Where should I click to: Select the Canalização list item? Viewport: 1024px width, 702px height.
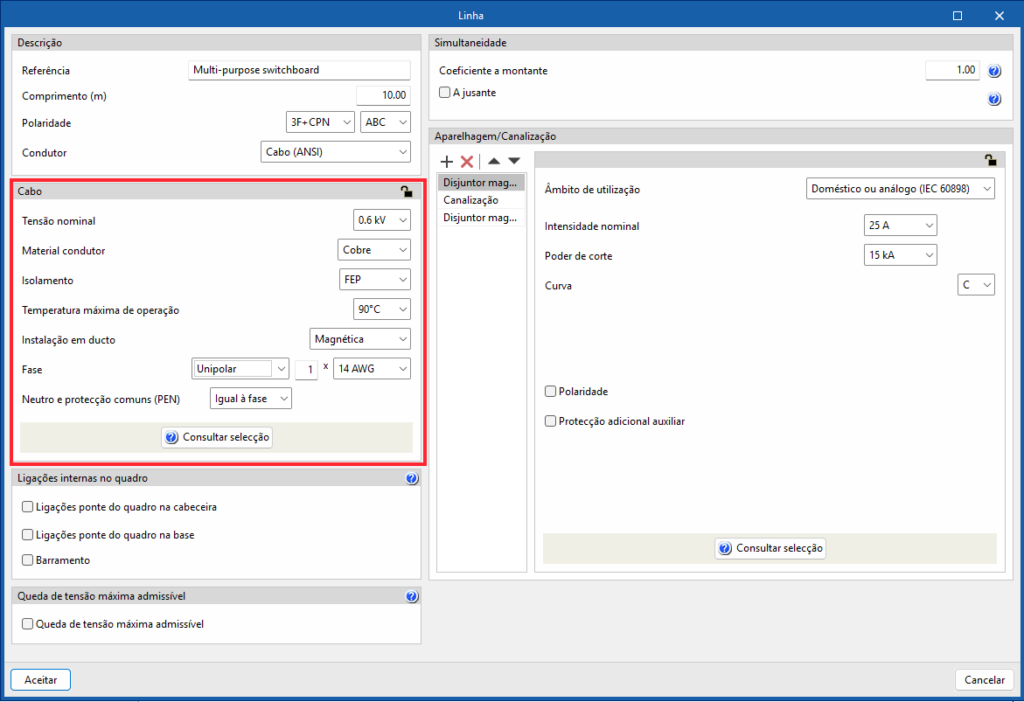481,200
